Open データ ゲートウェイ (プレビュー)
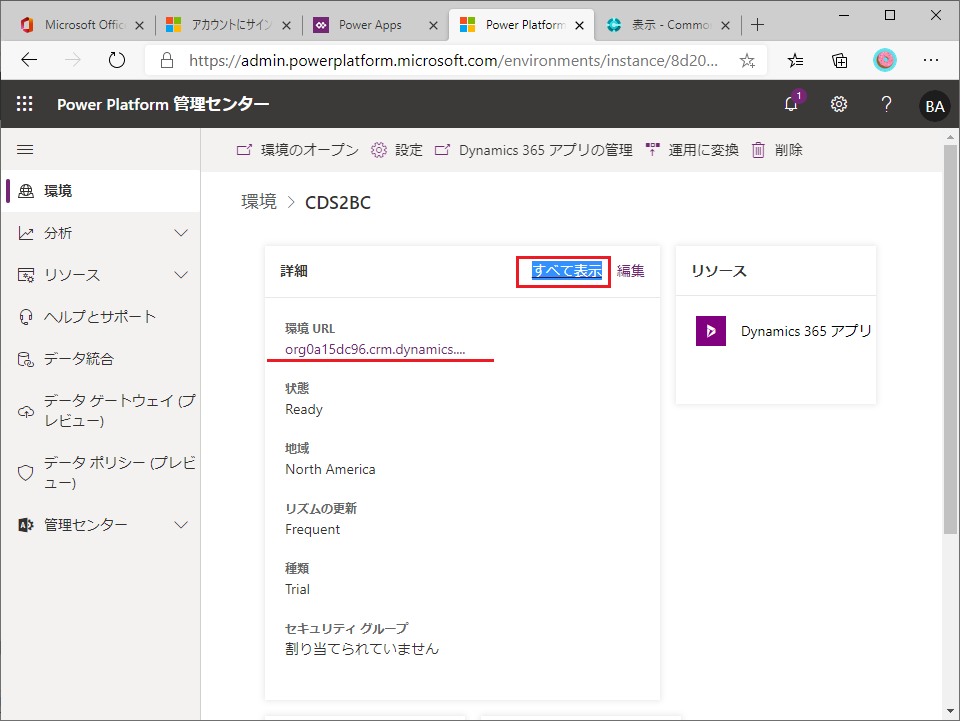Screen dimensions: 960x721 pos(119,411)
